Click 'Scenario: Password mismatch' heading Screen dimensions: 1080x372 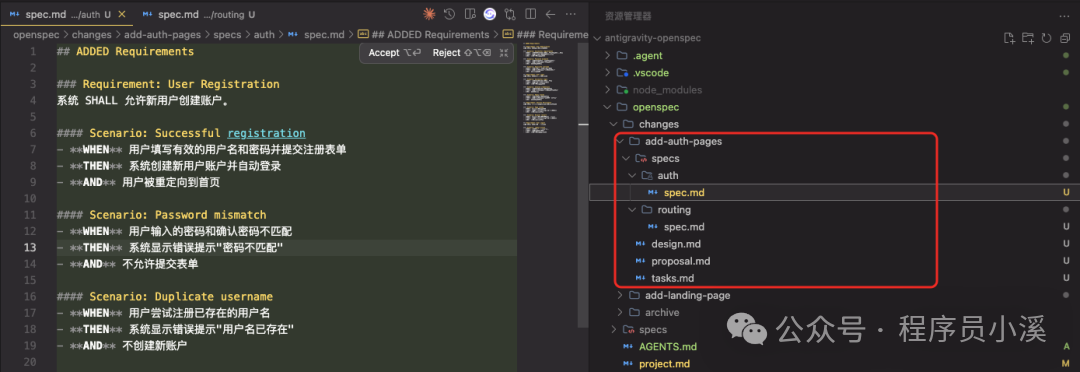click(x=162, y=215)
